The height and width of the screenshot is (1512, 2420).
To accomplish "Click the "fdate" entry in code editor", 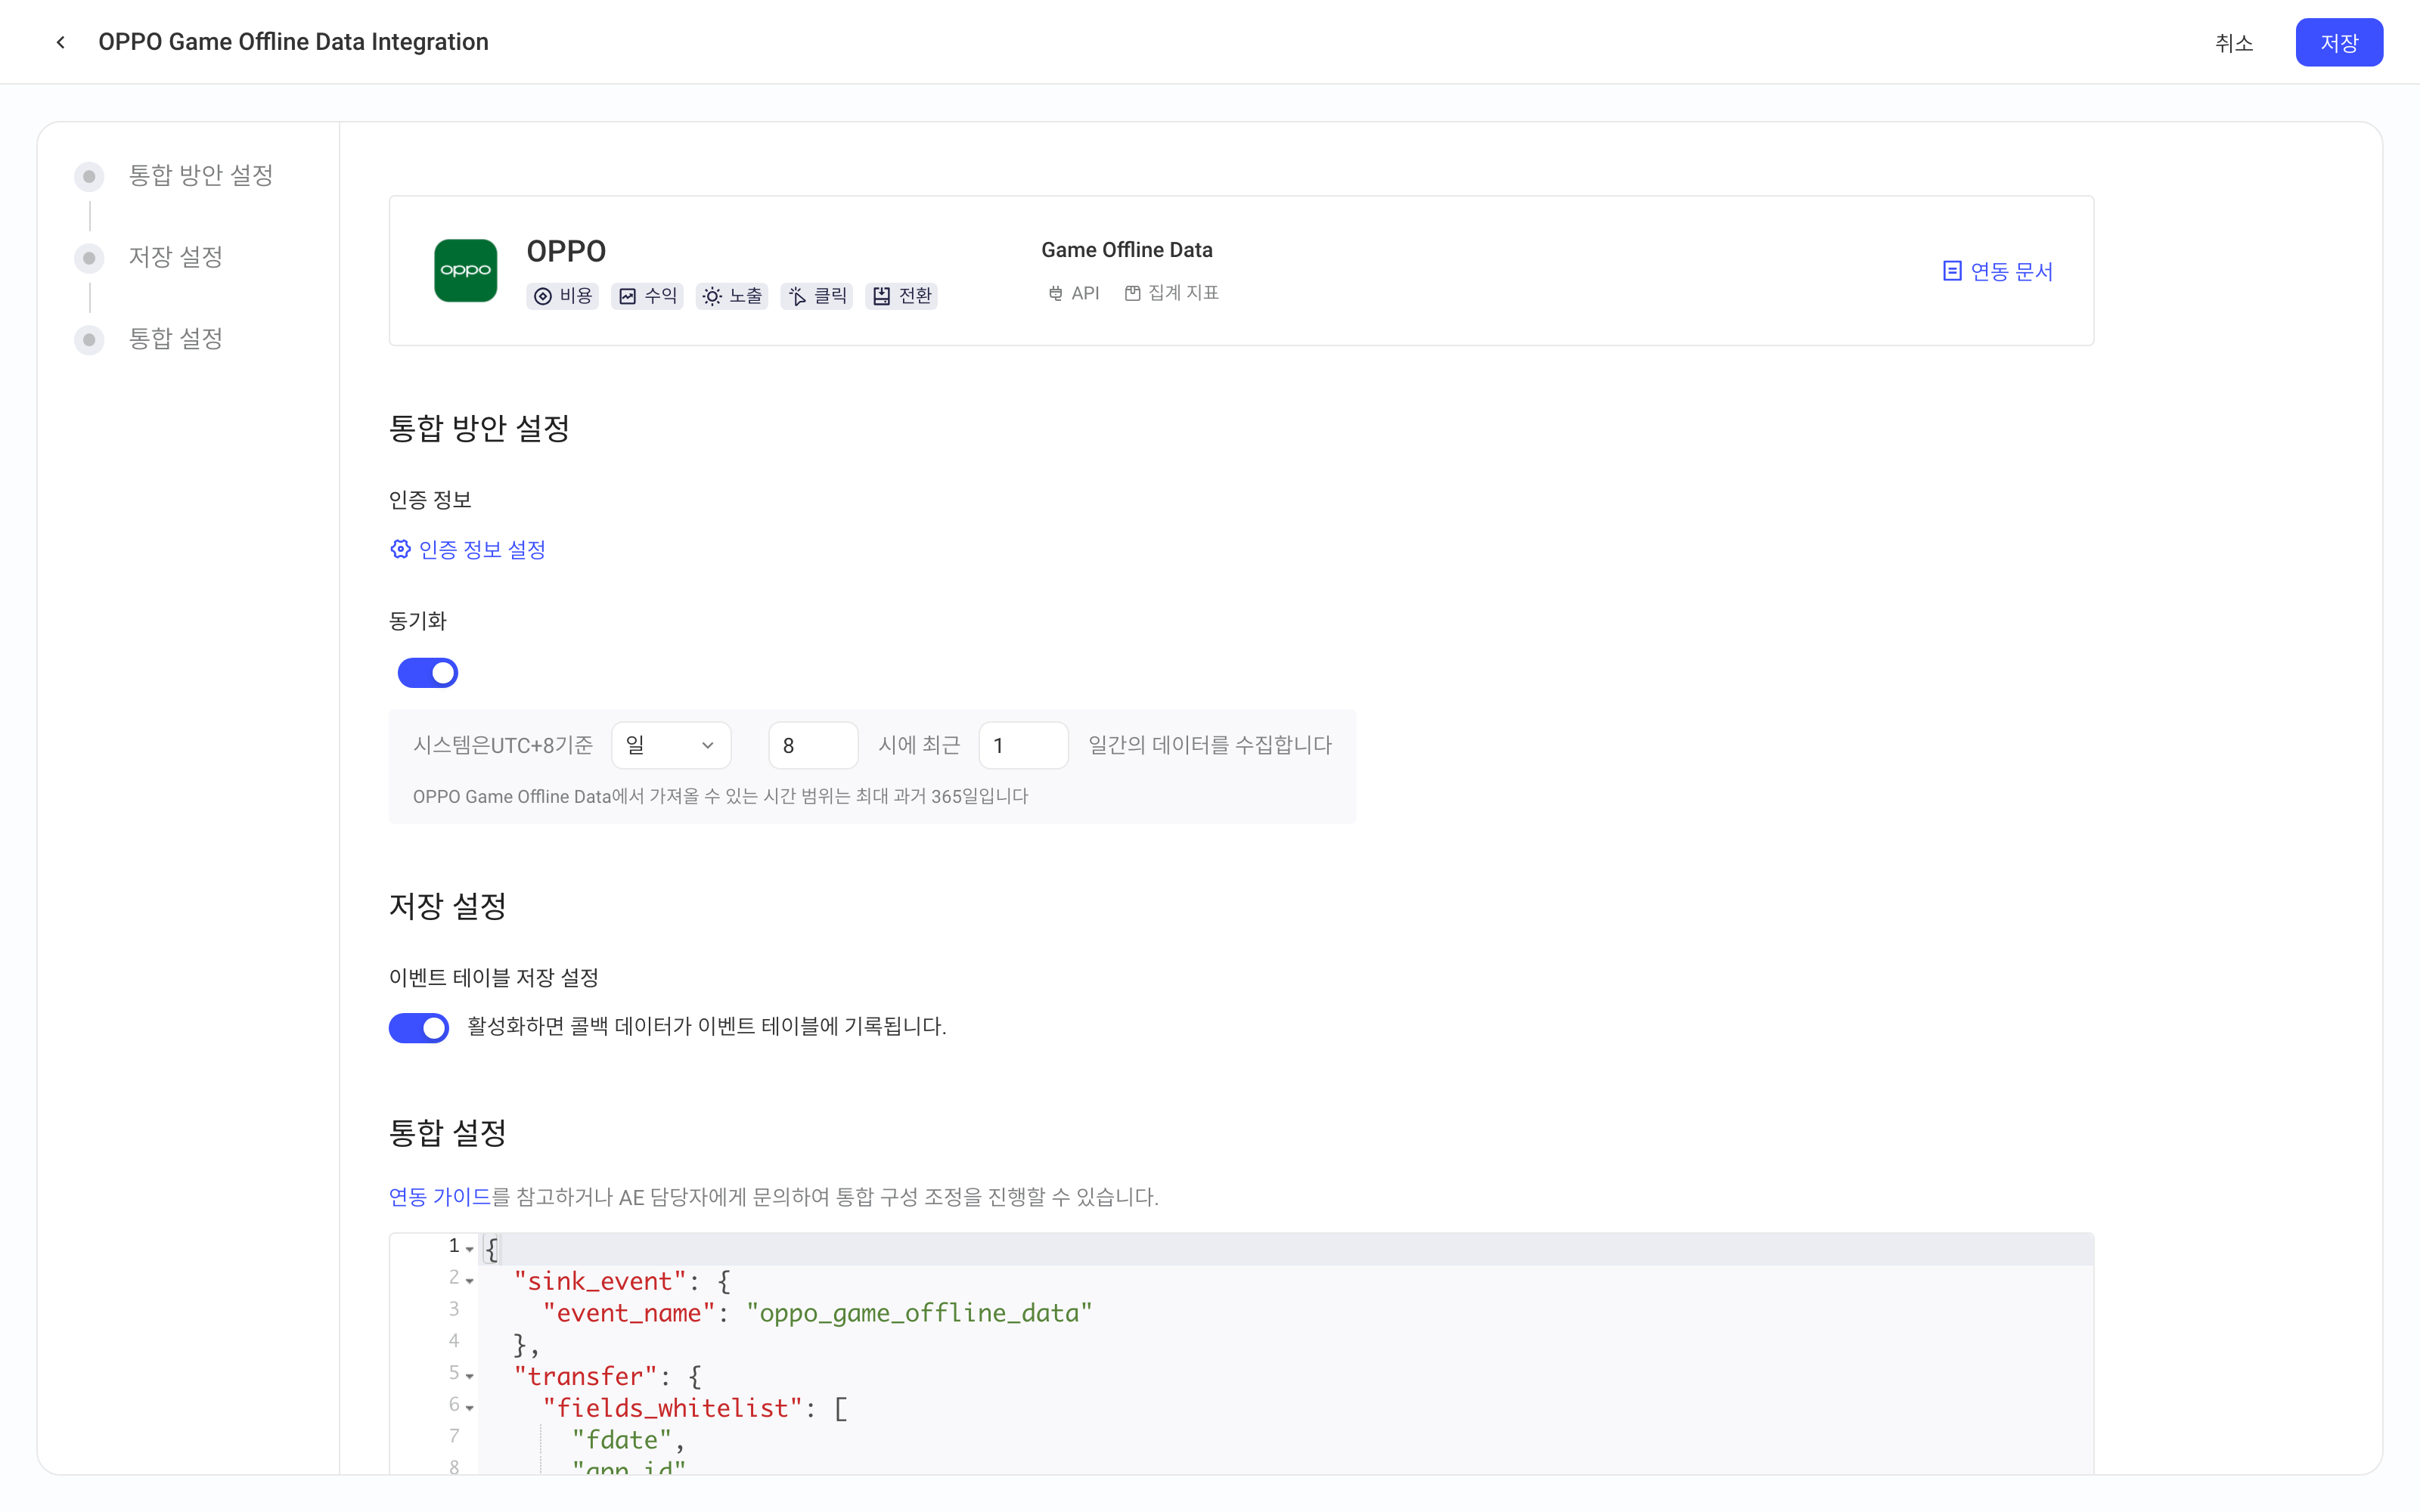I will 621,1440.
